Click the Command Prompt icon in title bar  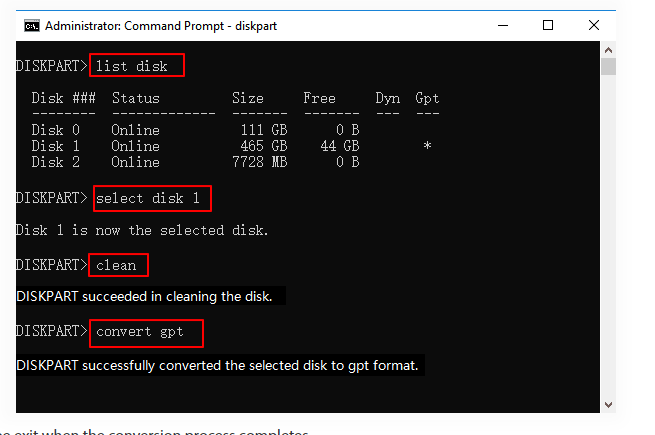coord(31,25)
